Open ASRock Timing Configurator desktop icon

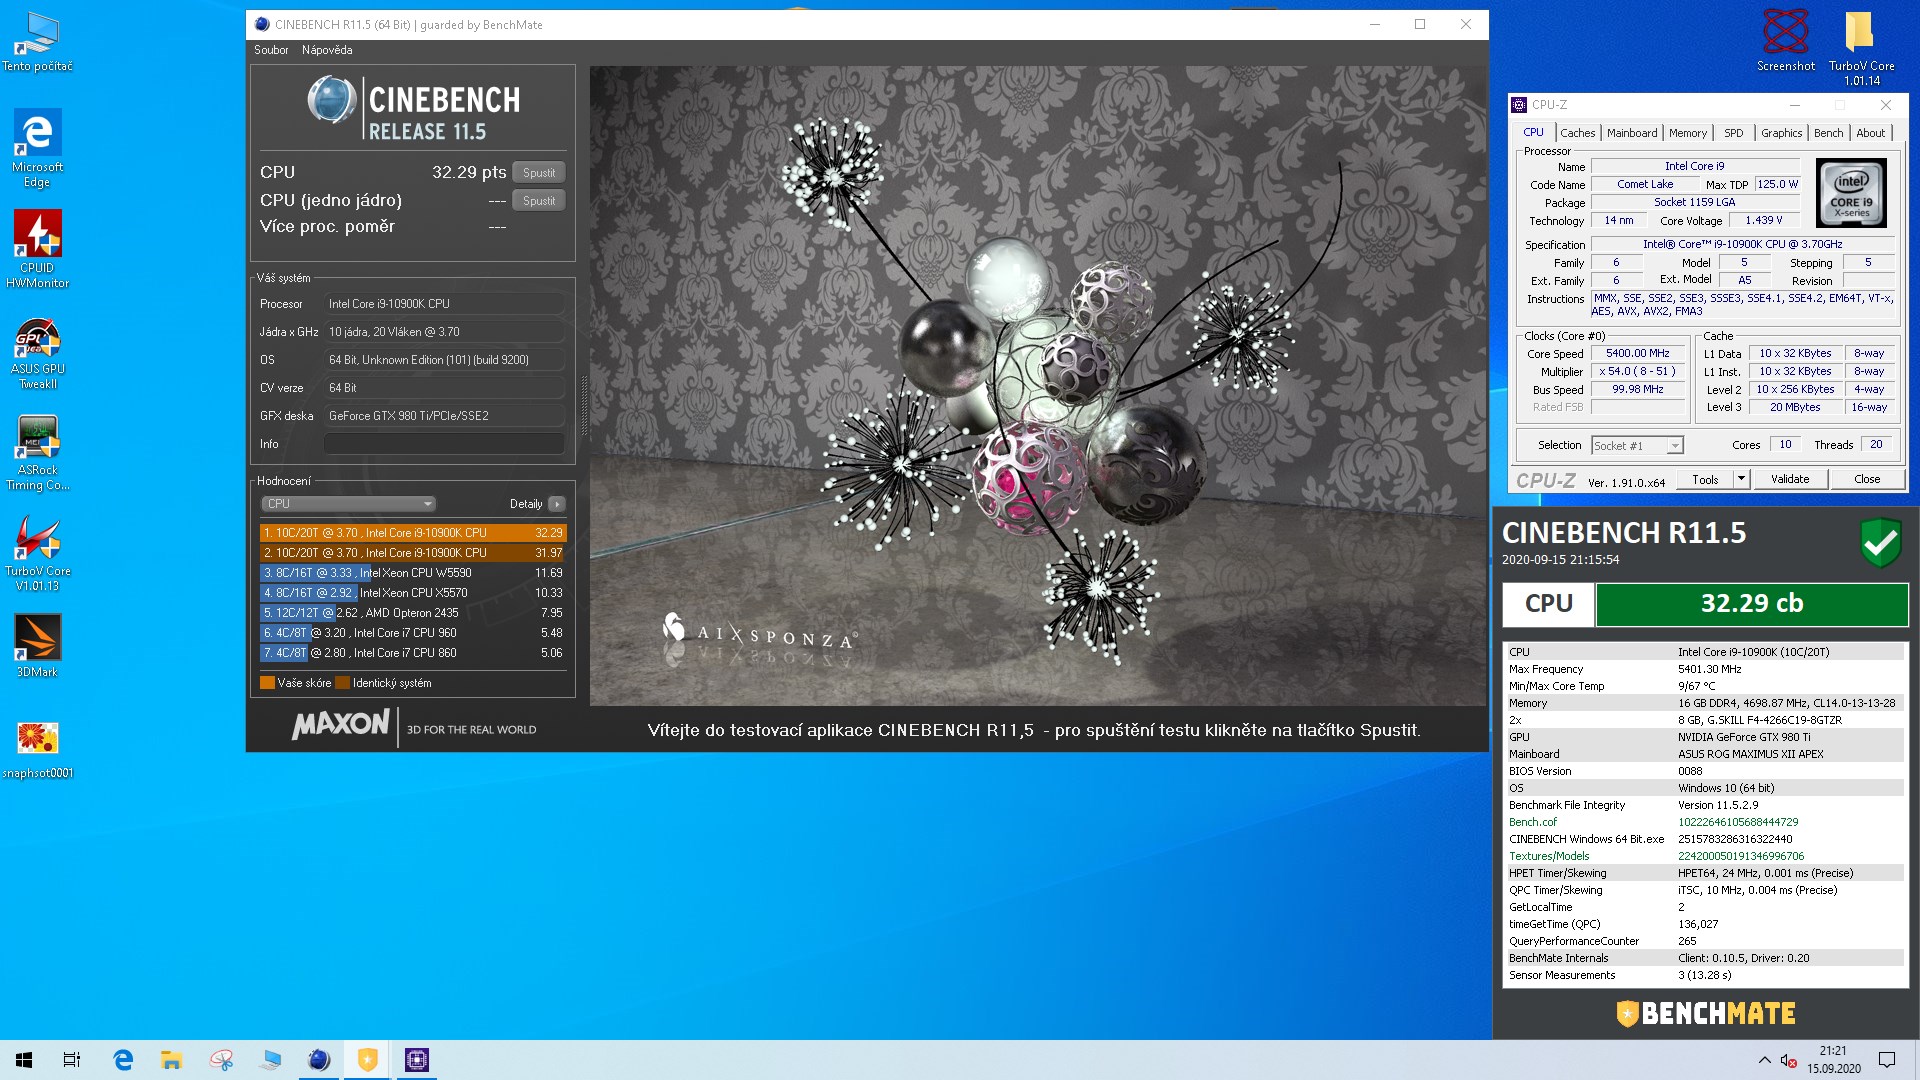tap(37, 453)
